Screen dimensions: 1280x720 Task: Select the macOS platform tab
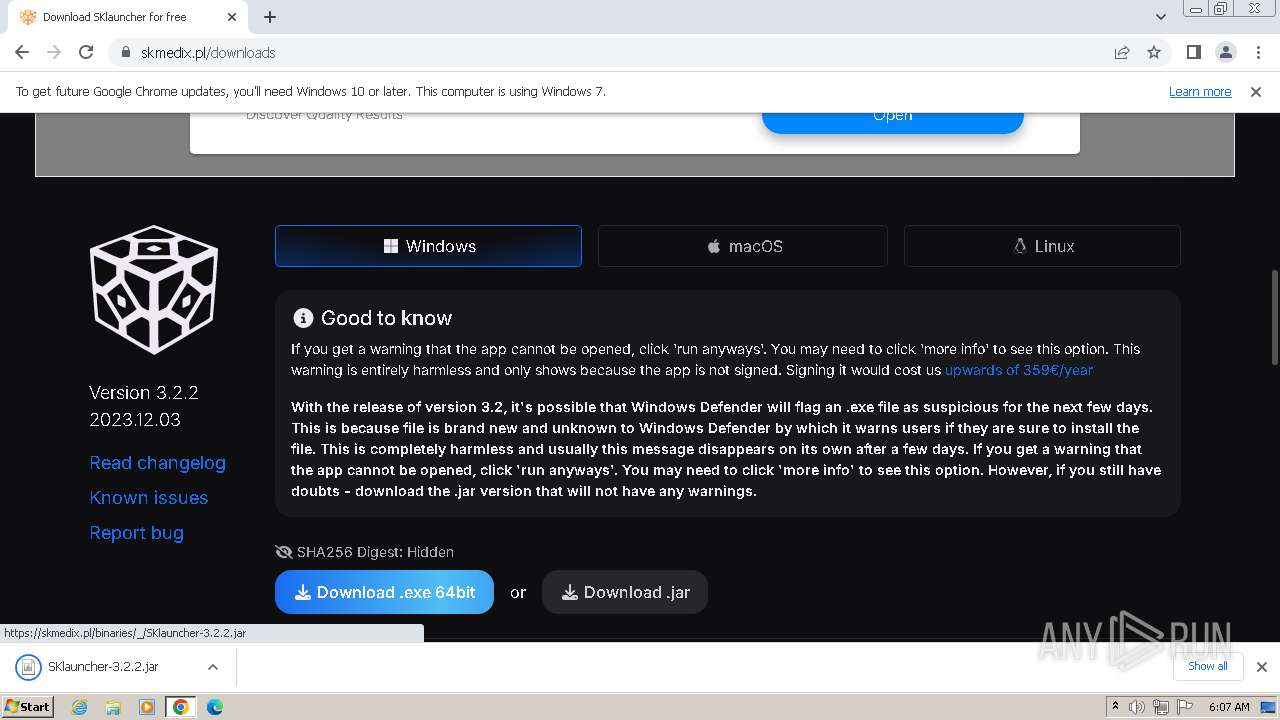[743, 246]
